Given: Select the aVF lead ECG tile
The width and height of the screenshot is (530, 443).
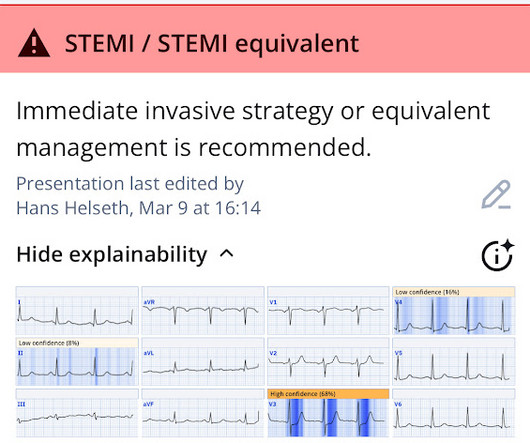Looking at the screenshot, I should [x=203, y=413].
